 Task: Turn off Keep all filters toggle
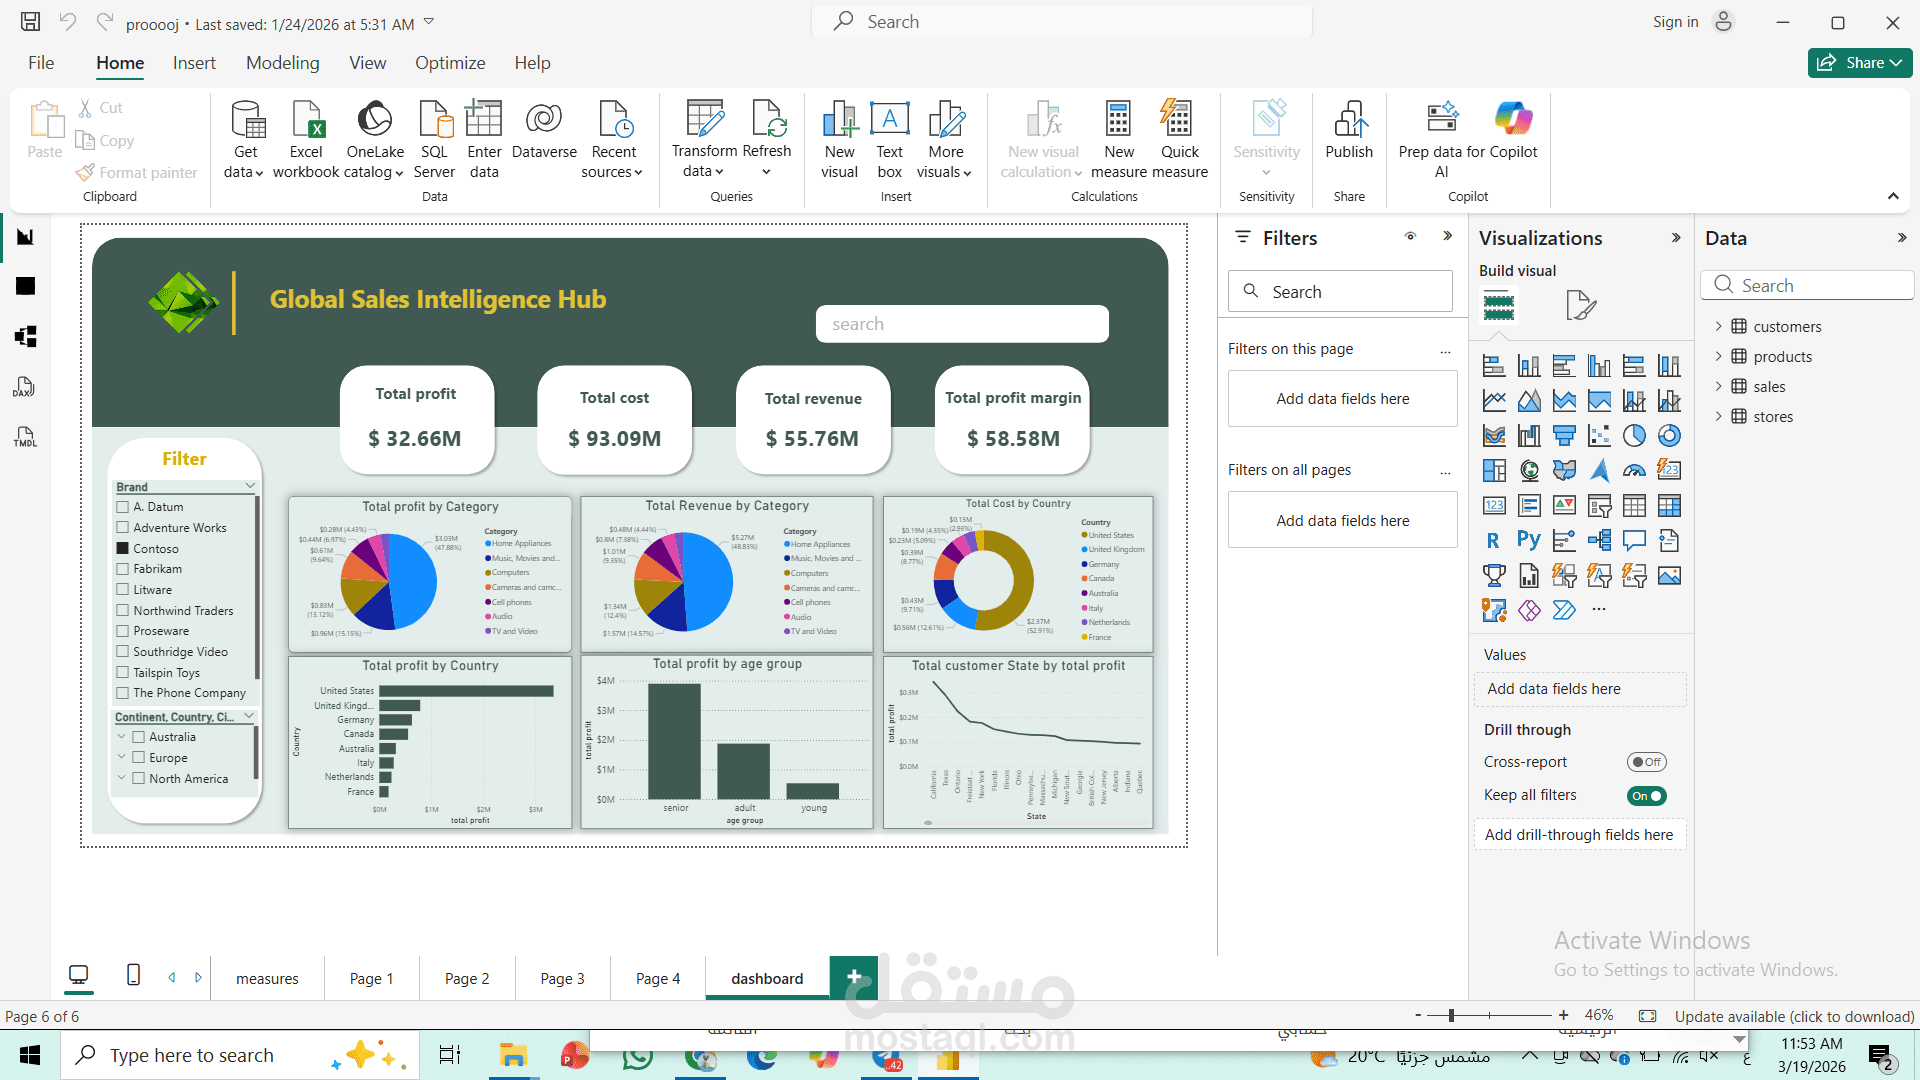[1646, 796]
